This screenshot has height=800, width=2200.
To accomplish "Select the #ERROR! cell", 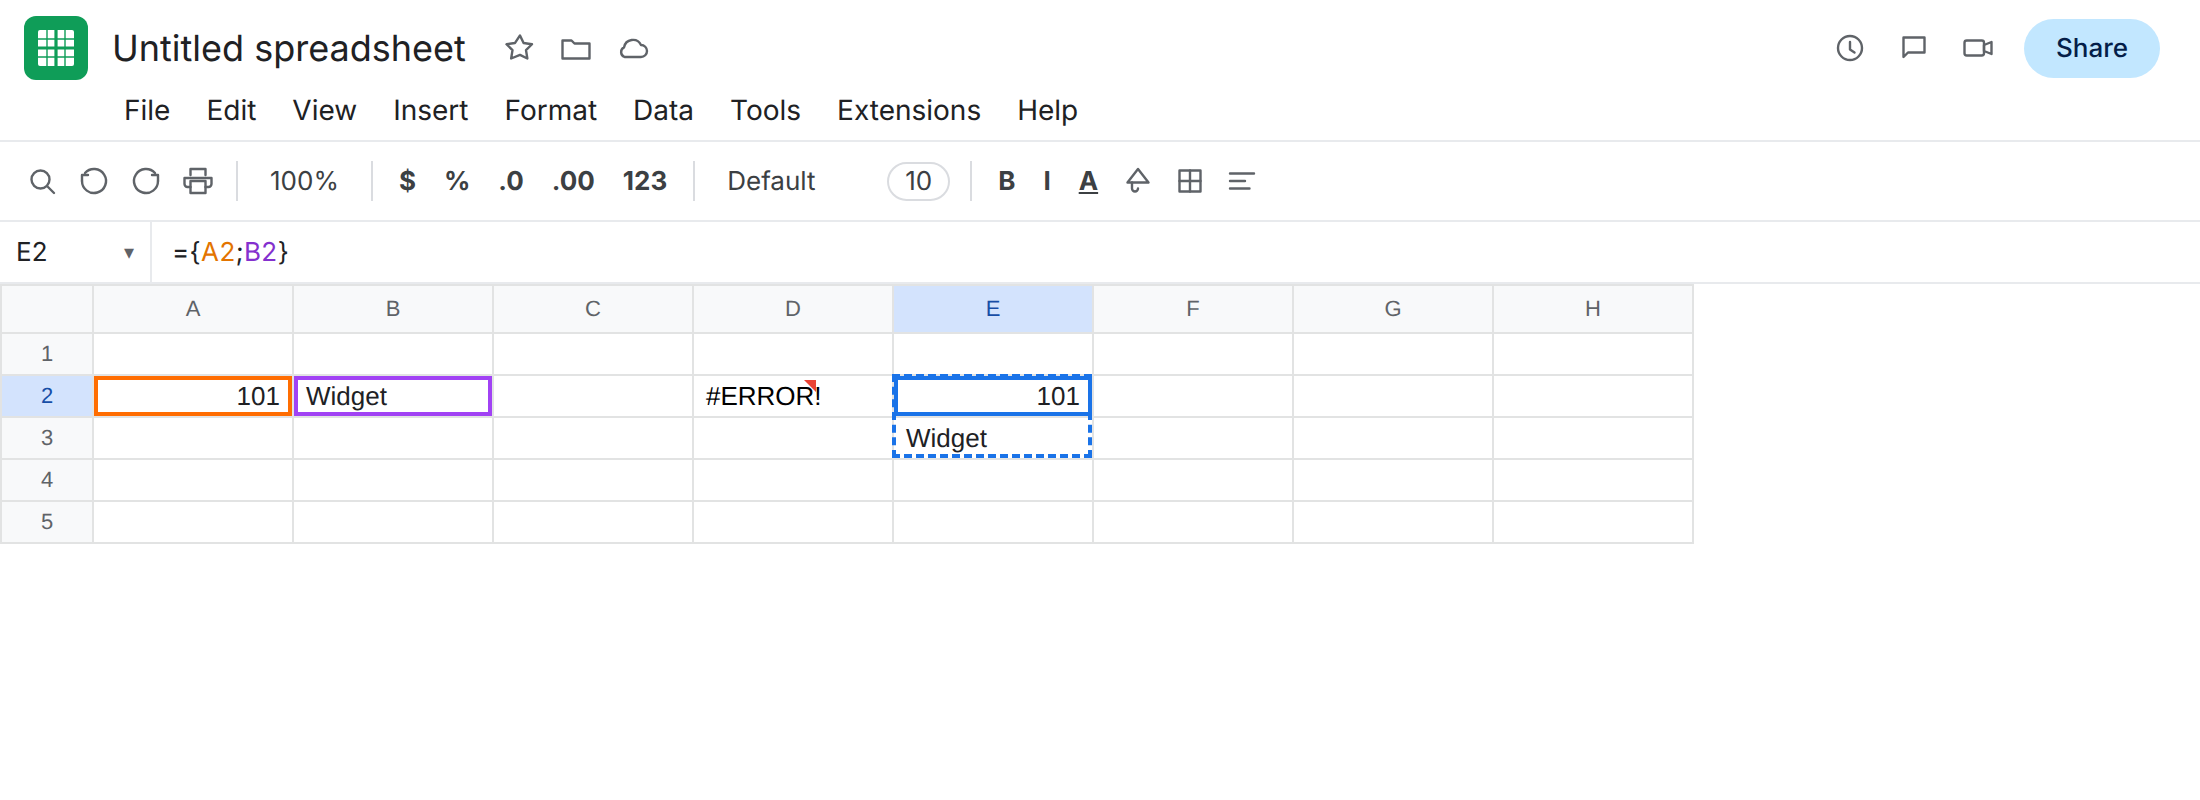I will click(x=793, y=396).
